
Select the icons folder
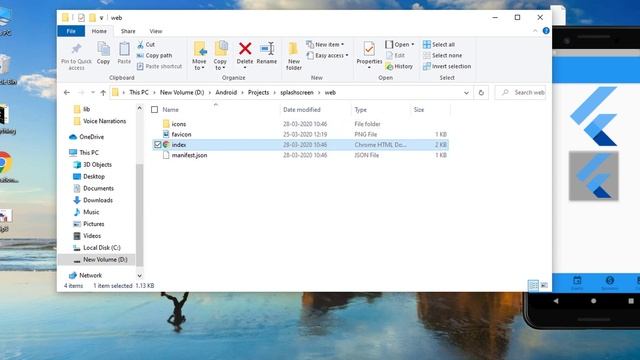click(x=179, y=124)
